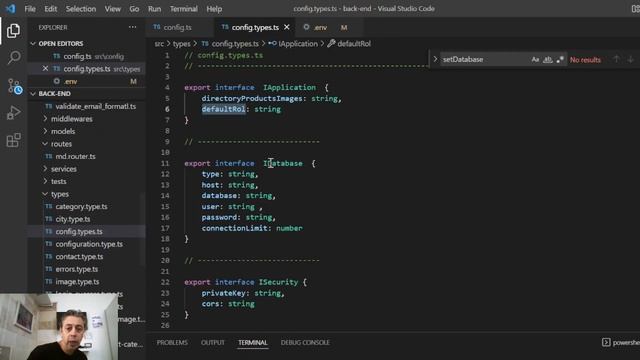Open the File menu
The width and height of the screenshot is (640, 360).
30,9
